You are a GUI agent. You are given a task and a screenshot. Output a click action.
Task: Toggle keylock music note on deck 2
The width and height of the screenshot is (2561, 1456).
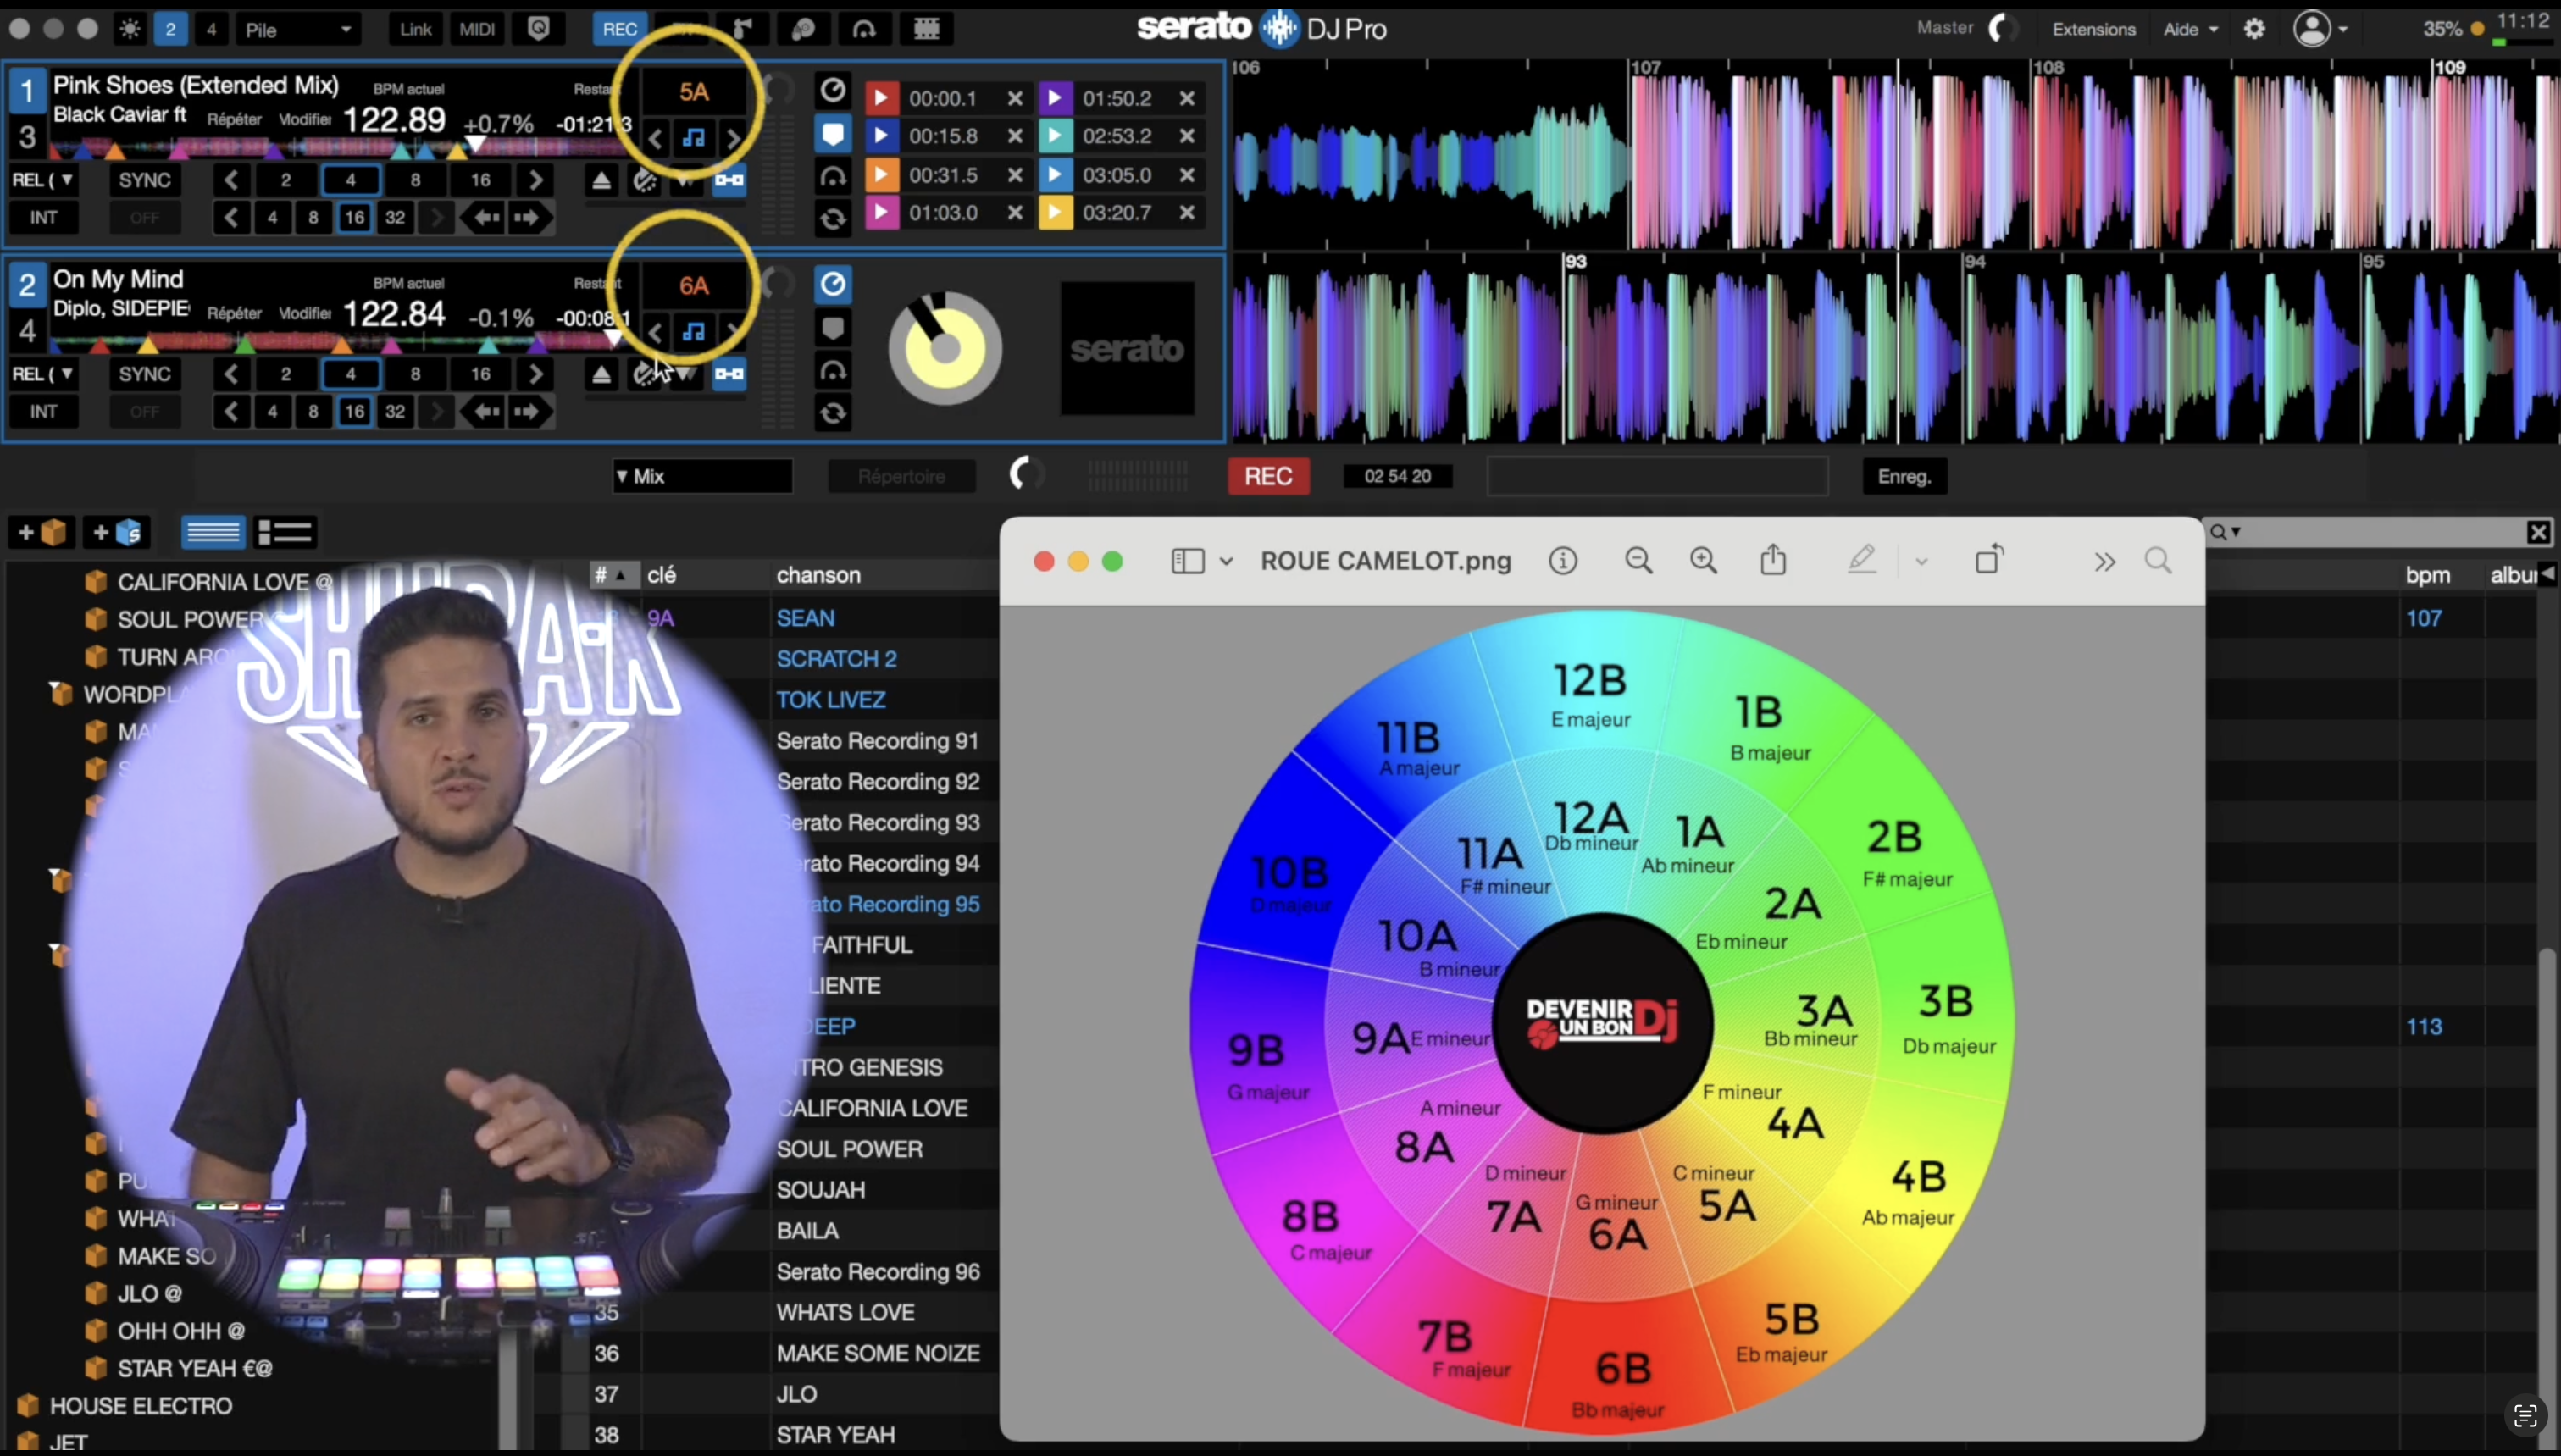[x=693, y=331]
